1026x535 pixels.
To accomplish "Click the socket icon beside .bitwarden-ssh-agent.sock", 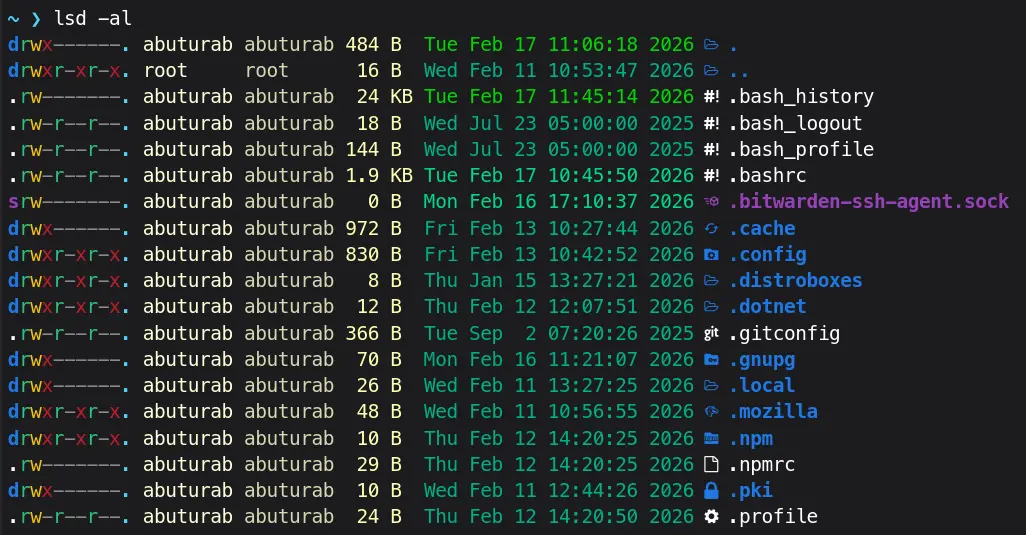I will point(711,202).
